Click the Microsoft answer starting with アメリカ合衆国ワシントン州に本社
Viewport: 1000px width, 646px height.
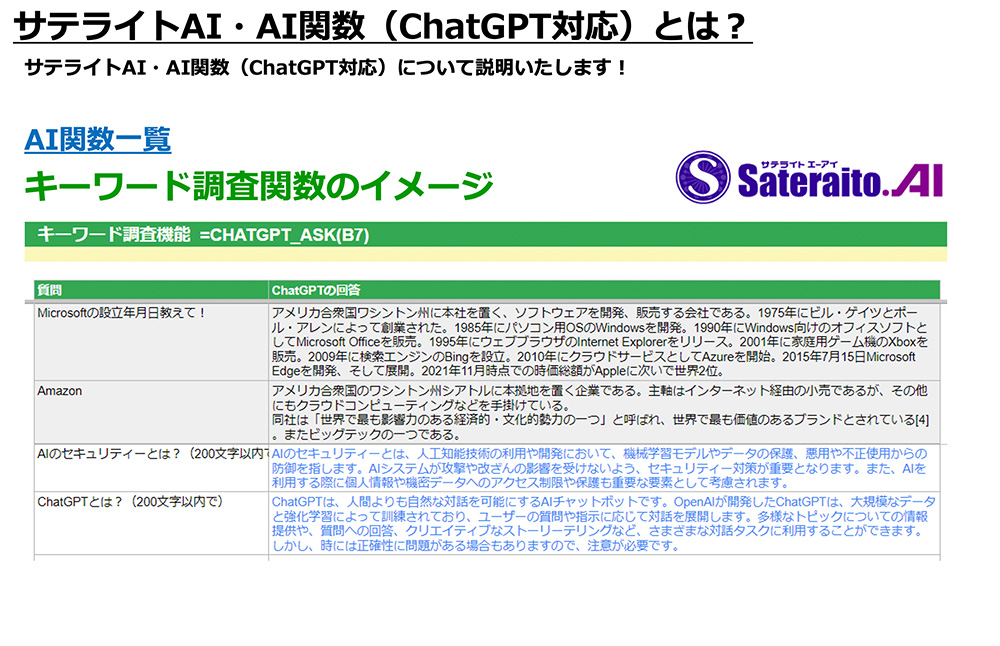coord(604,342)
